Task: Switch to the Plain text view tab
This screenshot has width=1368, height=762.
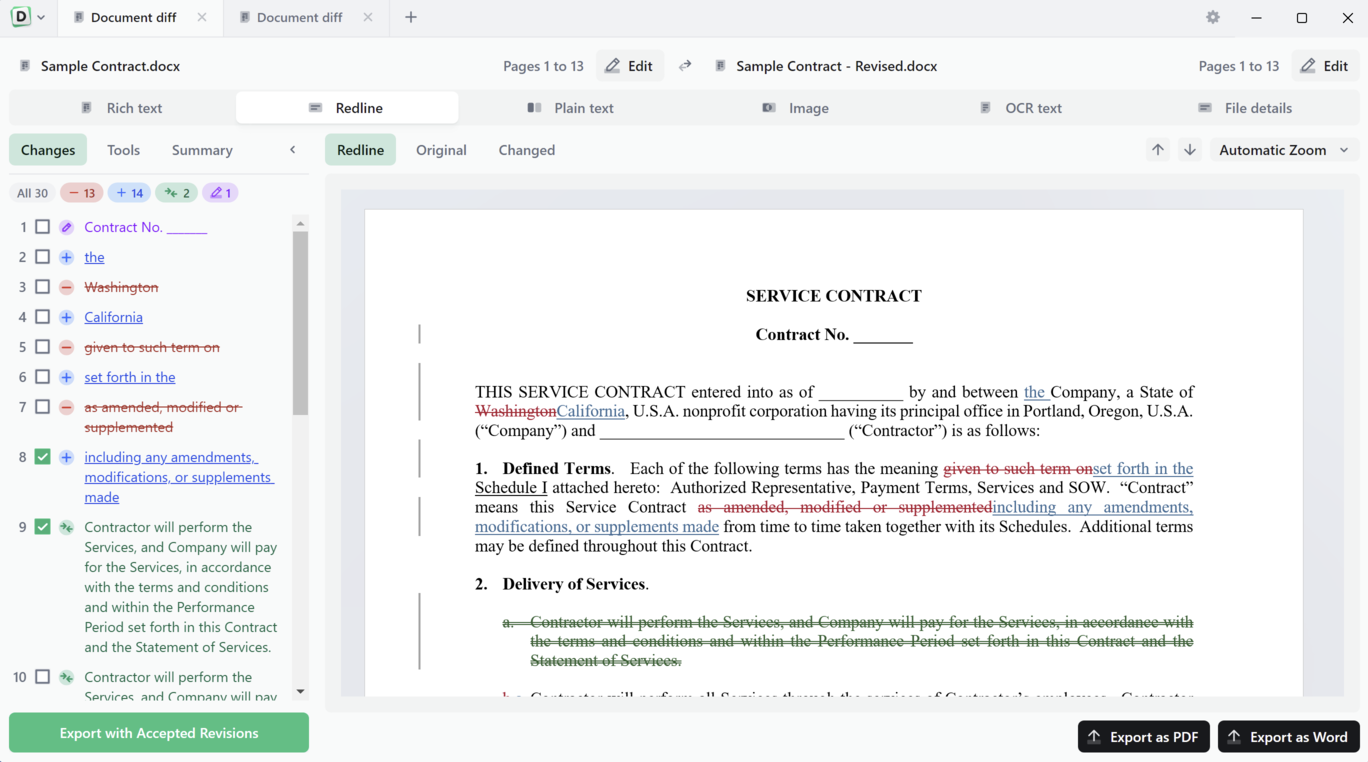Action: click(x=571, y=108)
